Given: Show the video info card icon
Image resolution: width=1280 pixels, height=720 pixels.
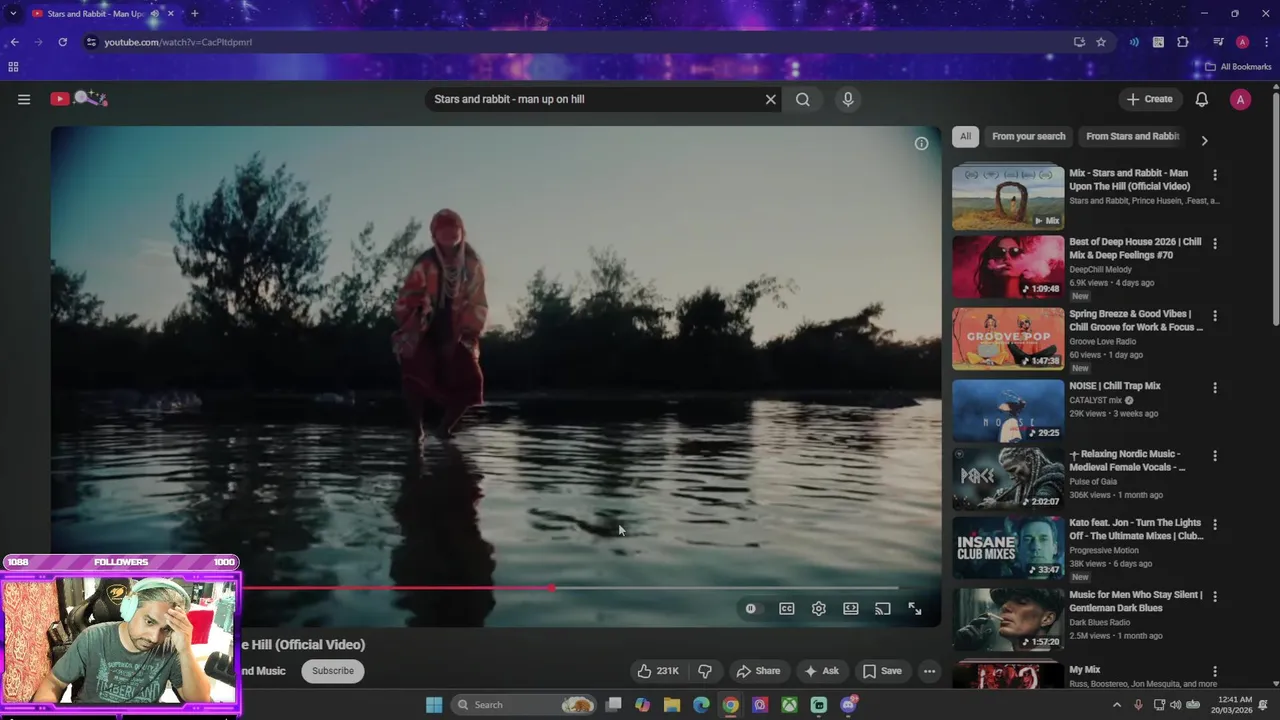Looking at the screenshot, I should [921, 143].
